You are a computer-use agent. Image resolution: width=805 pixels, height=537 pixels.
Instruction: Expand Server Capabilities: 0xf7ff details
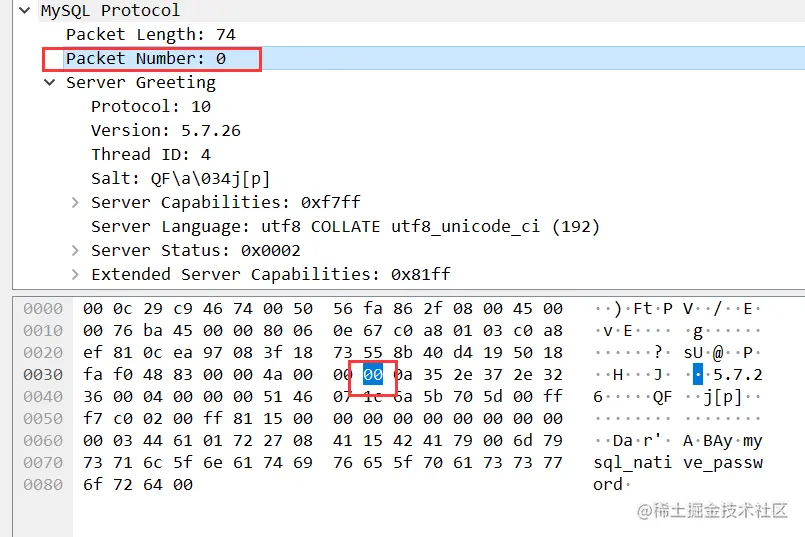pyautogui.click(x=75, y=202)
